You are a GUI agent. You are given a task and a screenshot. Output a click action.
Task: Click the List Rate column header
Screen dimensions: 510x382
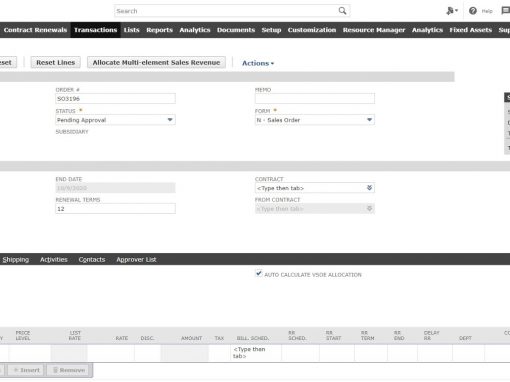tap(75, 335)
